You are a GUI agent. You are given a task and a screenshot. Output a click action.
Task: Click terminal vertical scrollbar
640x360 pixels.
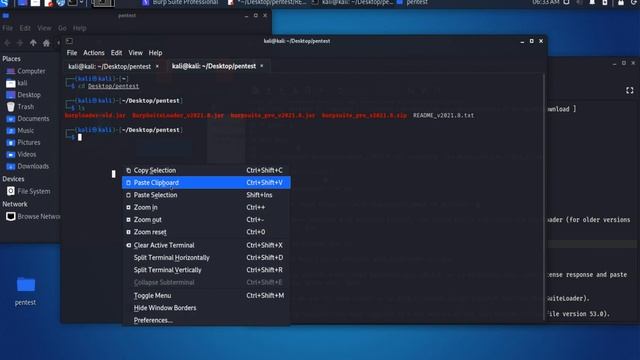coord(544,196)
